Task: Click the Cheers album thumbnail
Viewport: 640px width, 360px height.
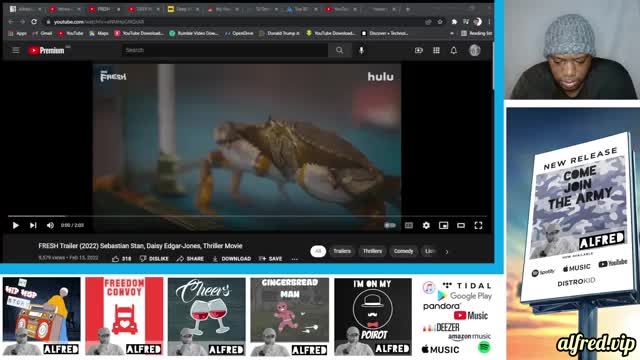Action: click(x=207, y=316)
